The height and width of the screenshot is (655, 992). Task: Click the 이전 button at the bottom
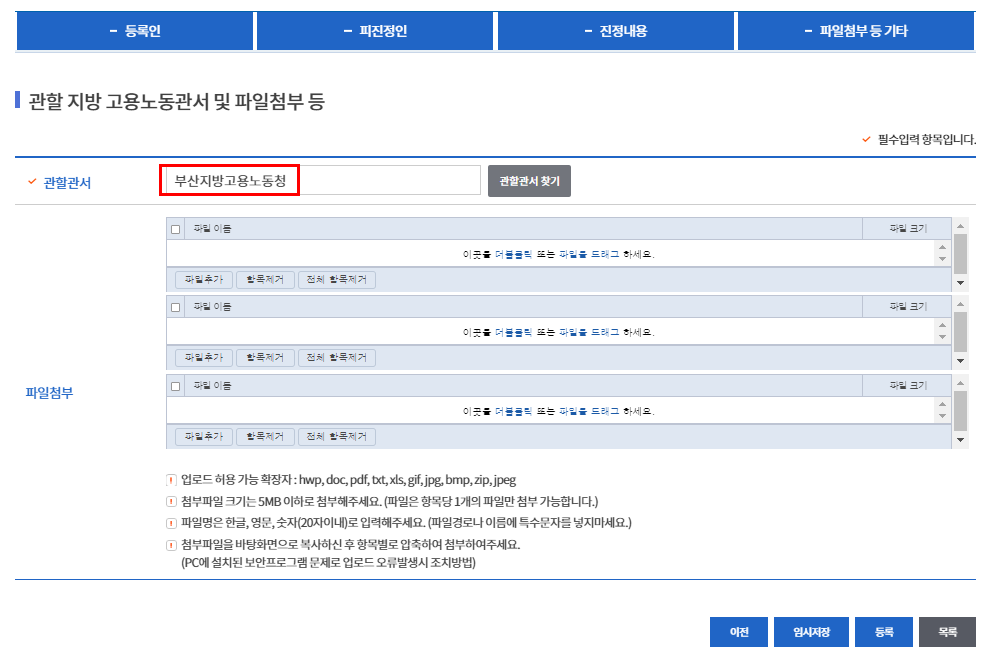tap(738, 632)
